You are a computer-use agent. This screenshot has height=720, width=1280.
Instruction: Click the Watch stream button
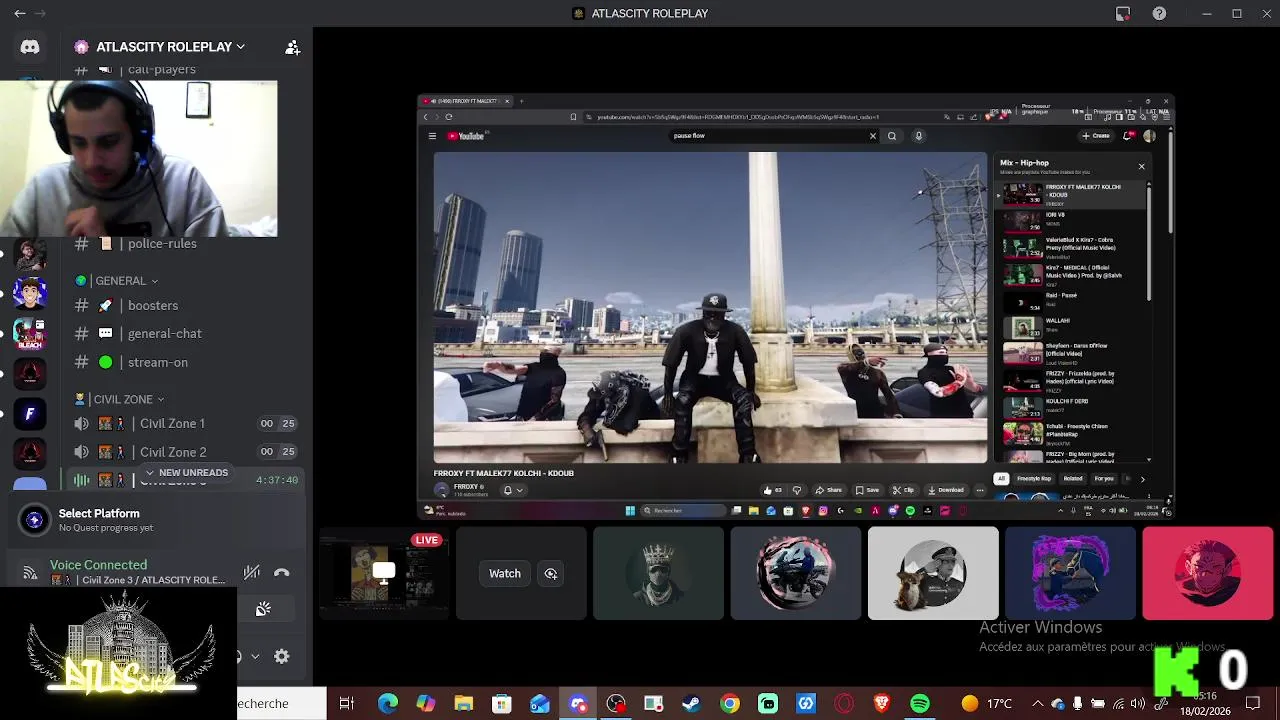(x=505, y=574)
